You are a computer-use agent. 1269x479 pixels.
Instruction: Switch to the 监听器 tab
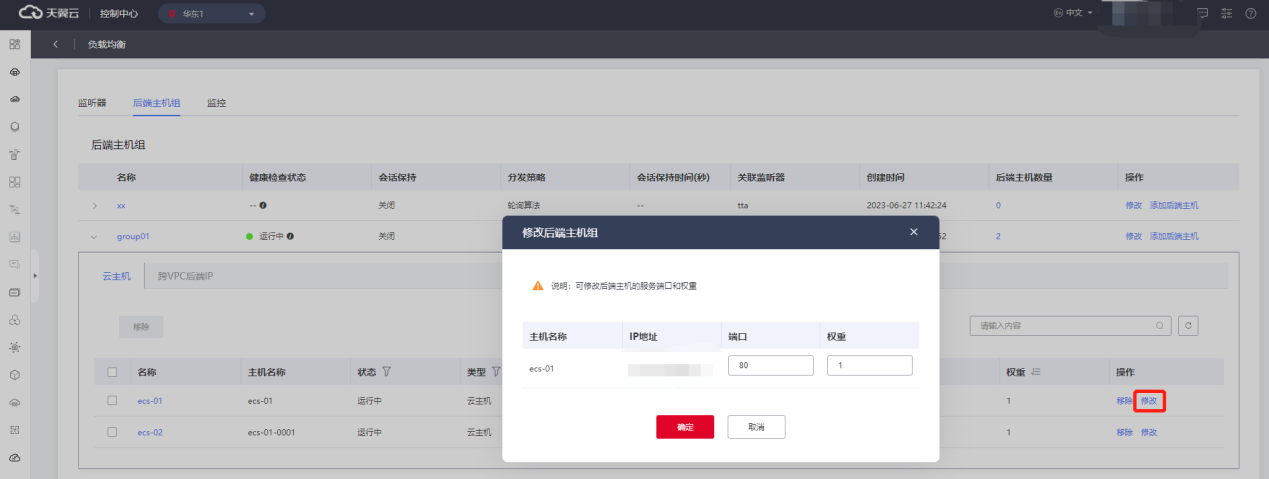tap(92, 103)
